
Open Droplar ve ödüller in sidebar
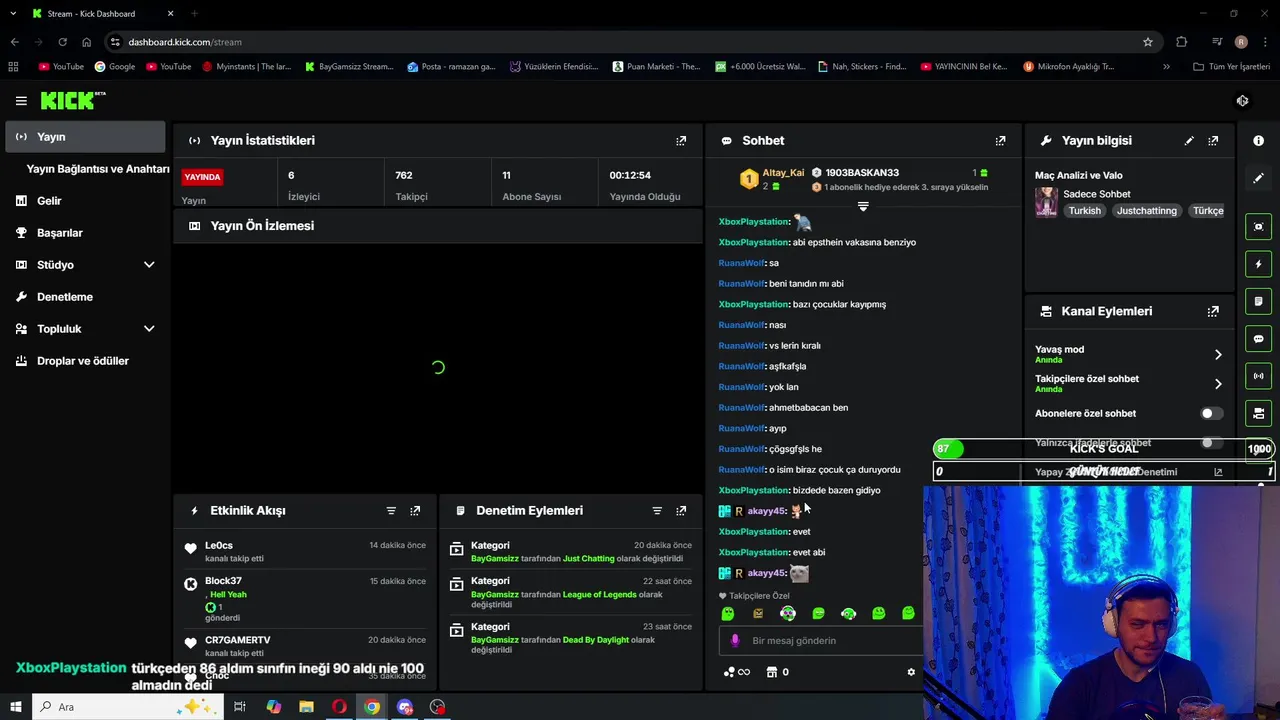85,361
